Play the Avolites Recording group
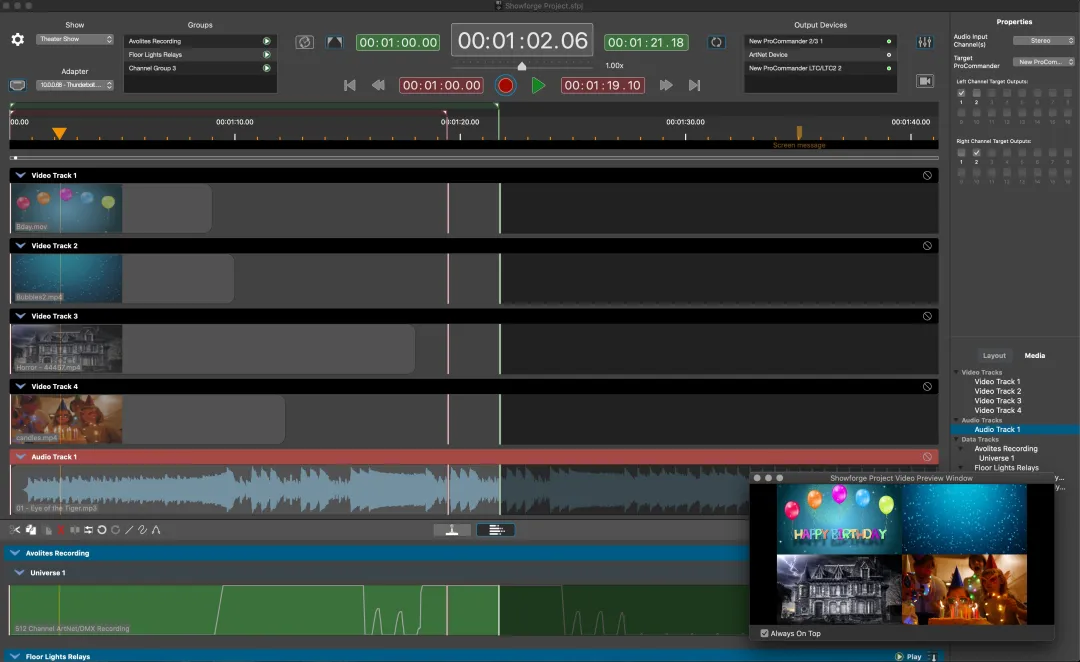This screenshot has height=662, width=1080. tap(267, 41)
